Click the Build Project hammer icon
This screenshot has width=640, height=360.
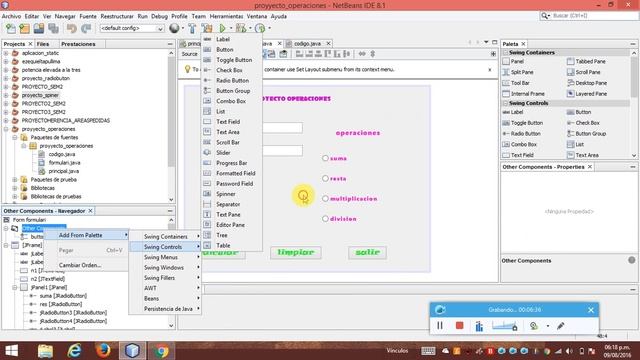(192, 28)
